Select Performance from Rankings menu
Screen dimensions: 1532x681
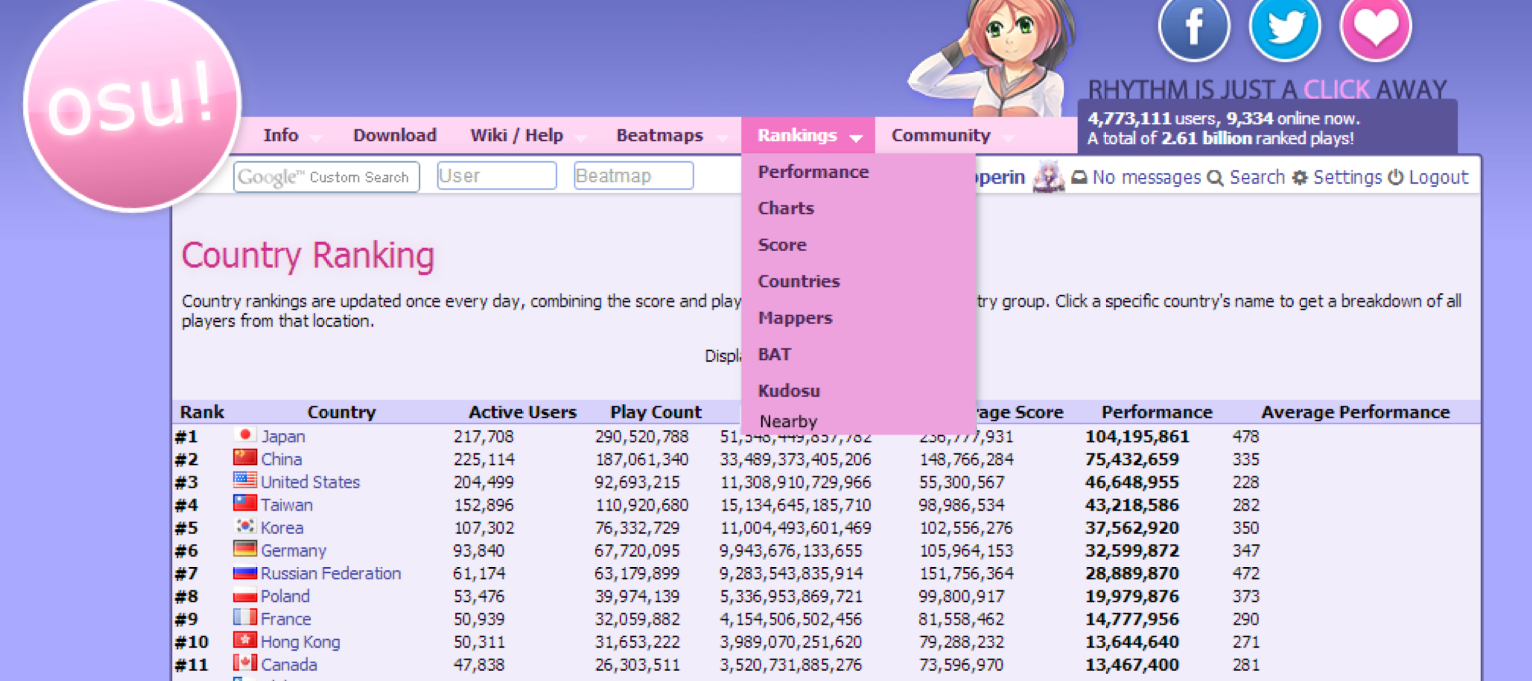pos(813,172)
